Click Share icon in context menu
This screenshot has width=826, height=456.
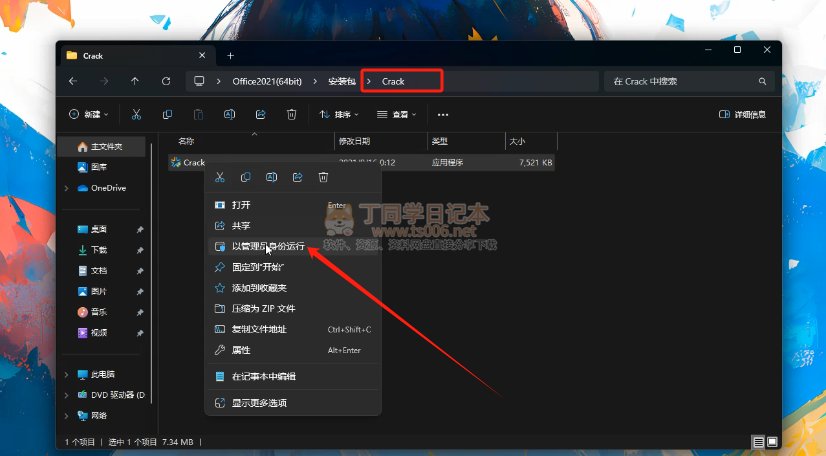click(298, 177)
